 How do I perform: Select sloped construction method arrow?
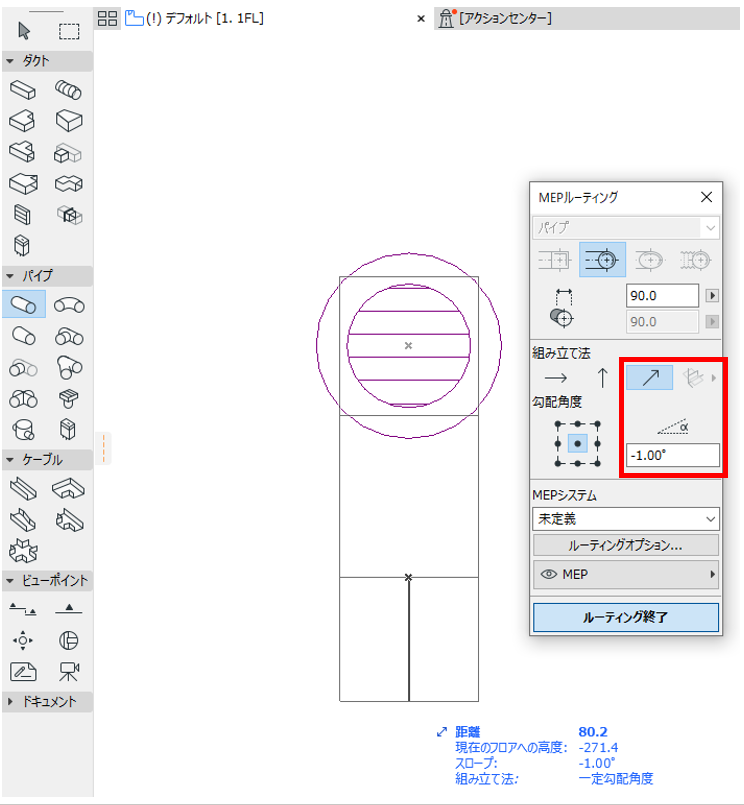650,377
